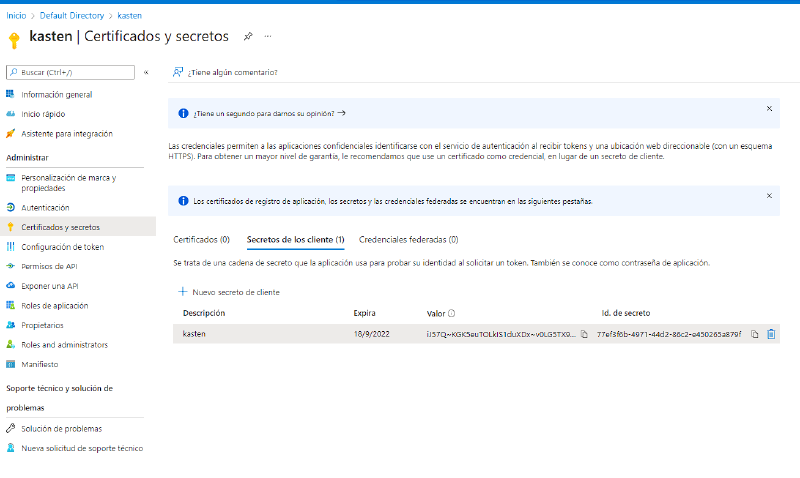Show info tooltip next to Valor

pyautogui.click(x=452, y=313)
